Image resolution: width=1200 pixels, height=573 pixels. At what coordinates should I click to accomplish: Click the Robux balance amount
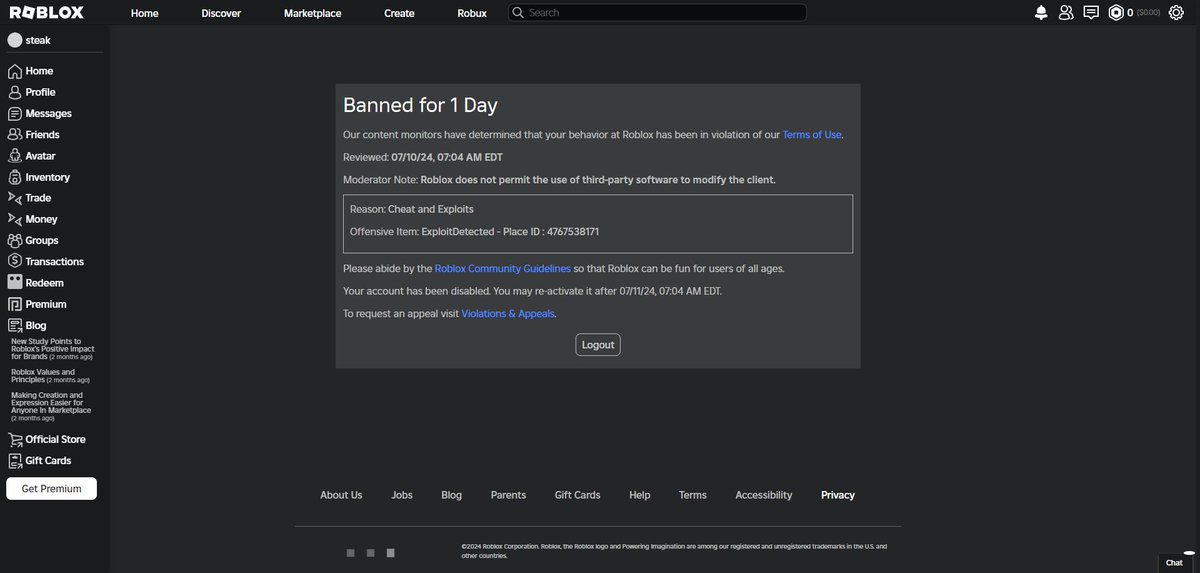coord(1130,13)
